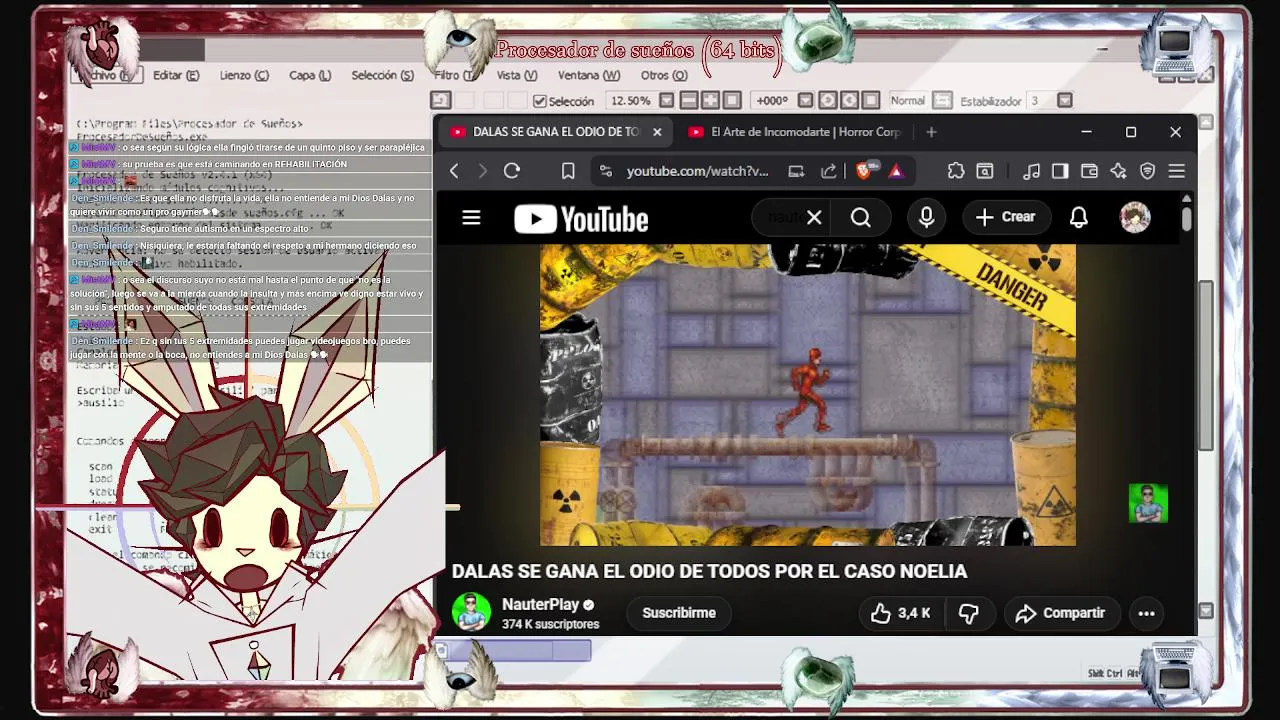Expand the Estabilizador value dropdown arrow
Image resolution: width=1280 pixels, height=720 pixels.
click(x=1065, y=101)
